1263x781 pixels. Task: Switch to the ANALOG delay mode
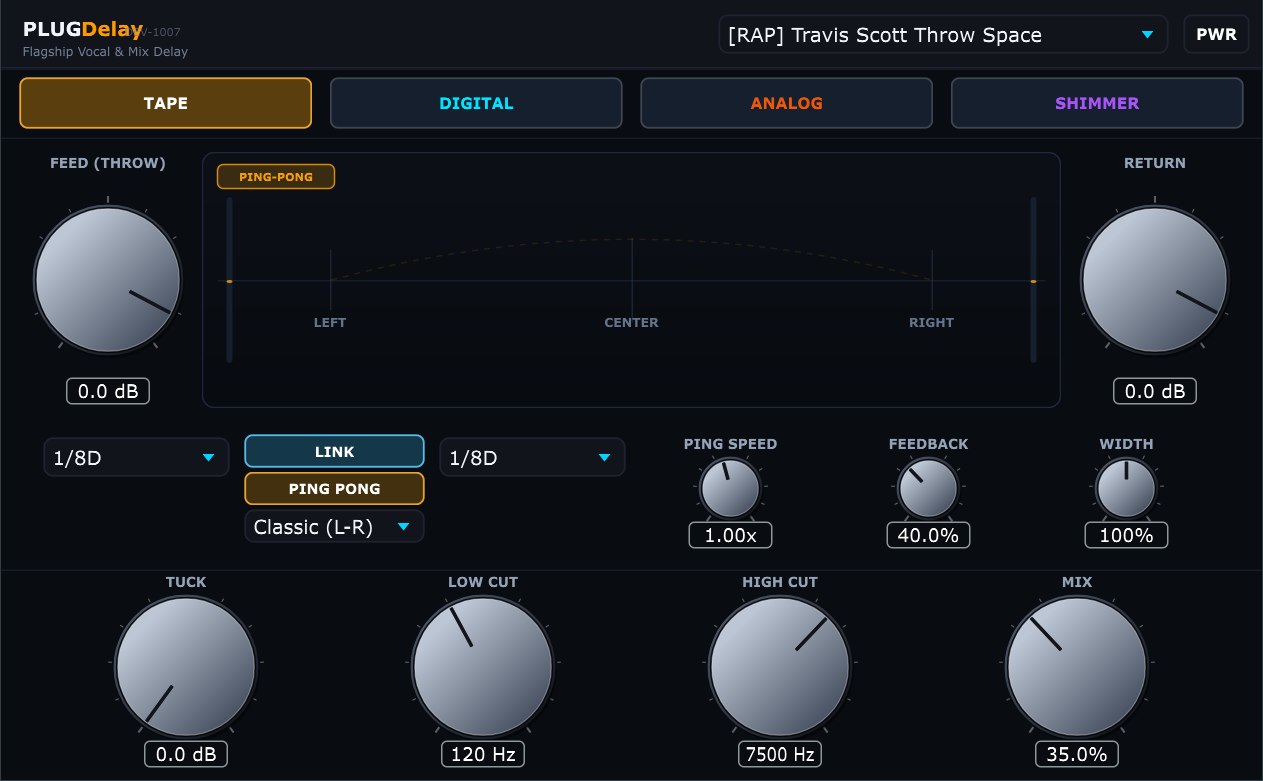click(x=787, y=103)
